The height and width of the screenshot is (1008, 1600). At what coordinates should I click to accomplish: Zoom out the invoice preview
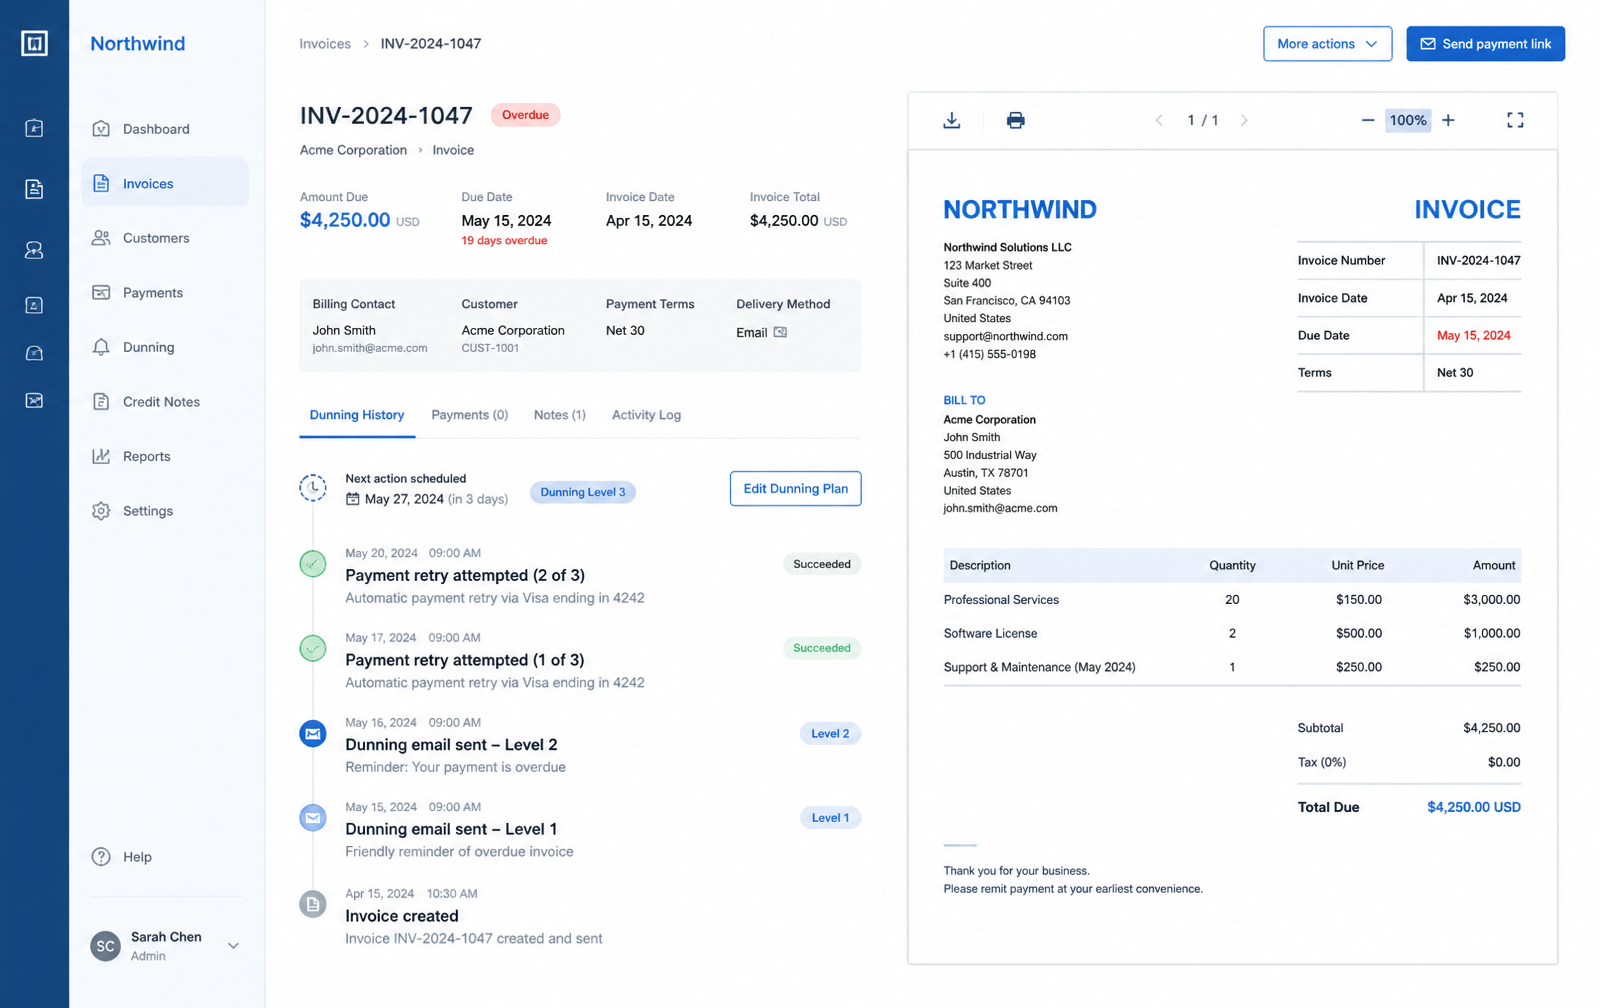tap(1367, 120)
